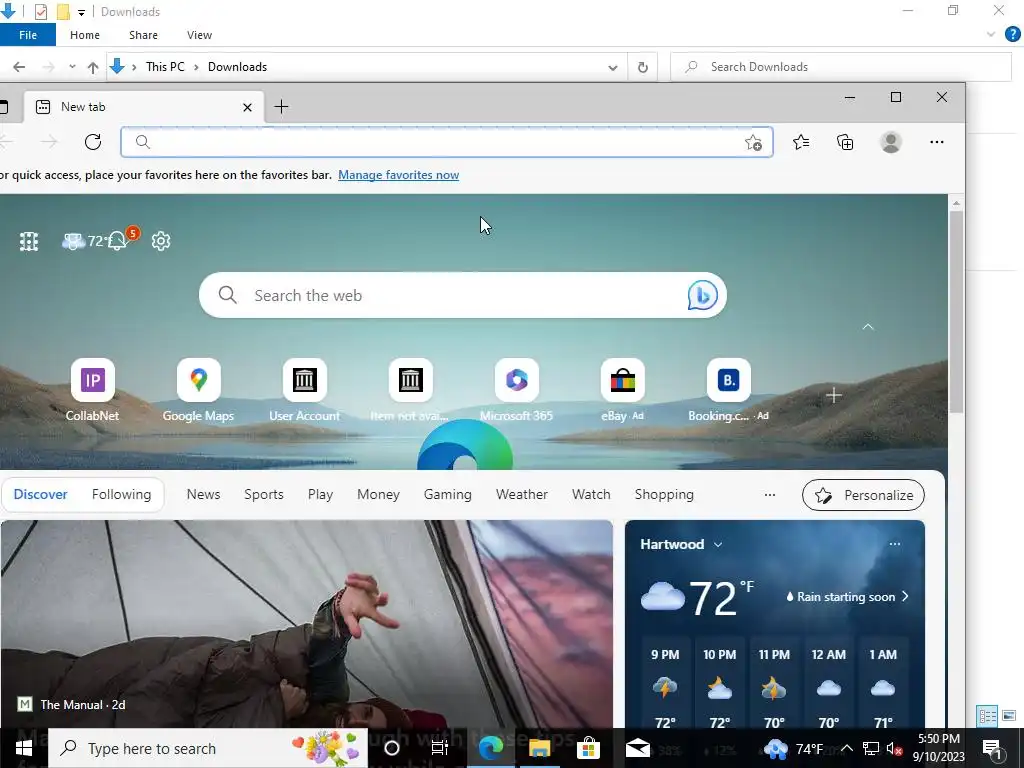Open Share ribbon tab in Downloads window
This screenshot has height=768, width=1024.
143,35
